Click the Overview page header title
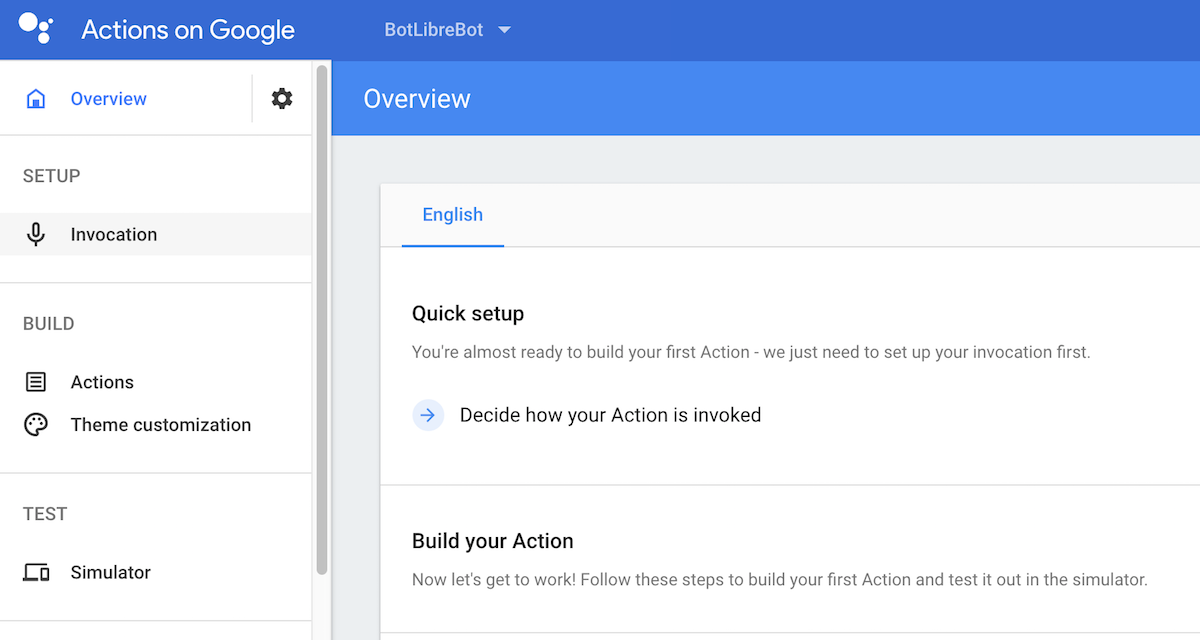Screen dimensions: 1200x640 point(417,99)
